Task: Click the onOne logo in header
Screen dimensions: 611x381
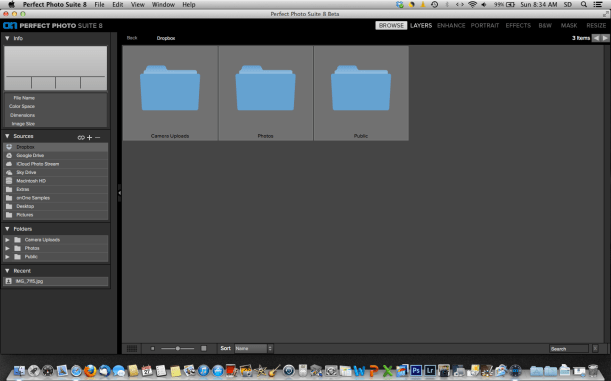Action: pos(10,26)
